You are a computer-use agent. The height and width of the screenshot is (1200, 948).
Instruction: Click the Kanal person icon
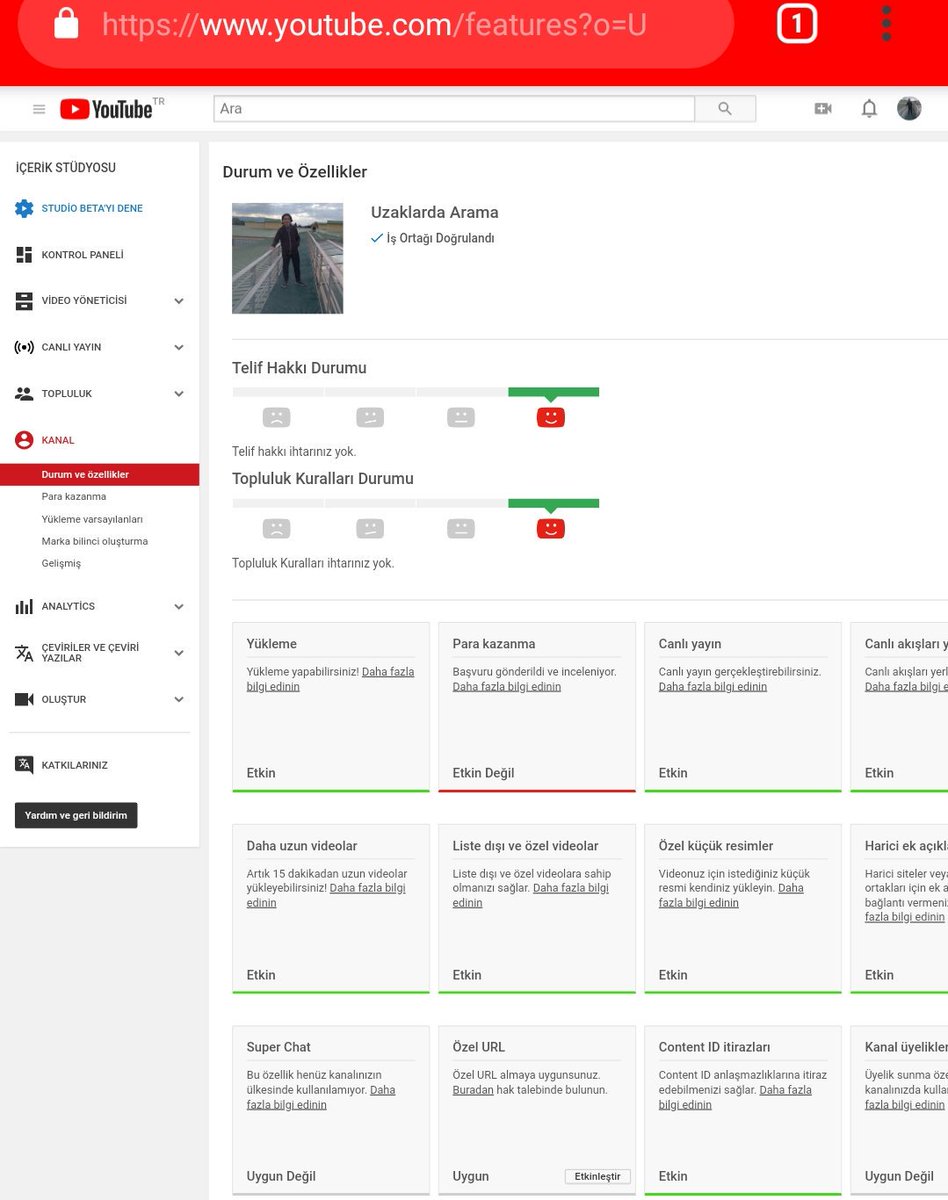coord(24,440)
